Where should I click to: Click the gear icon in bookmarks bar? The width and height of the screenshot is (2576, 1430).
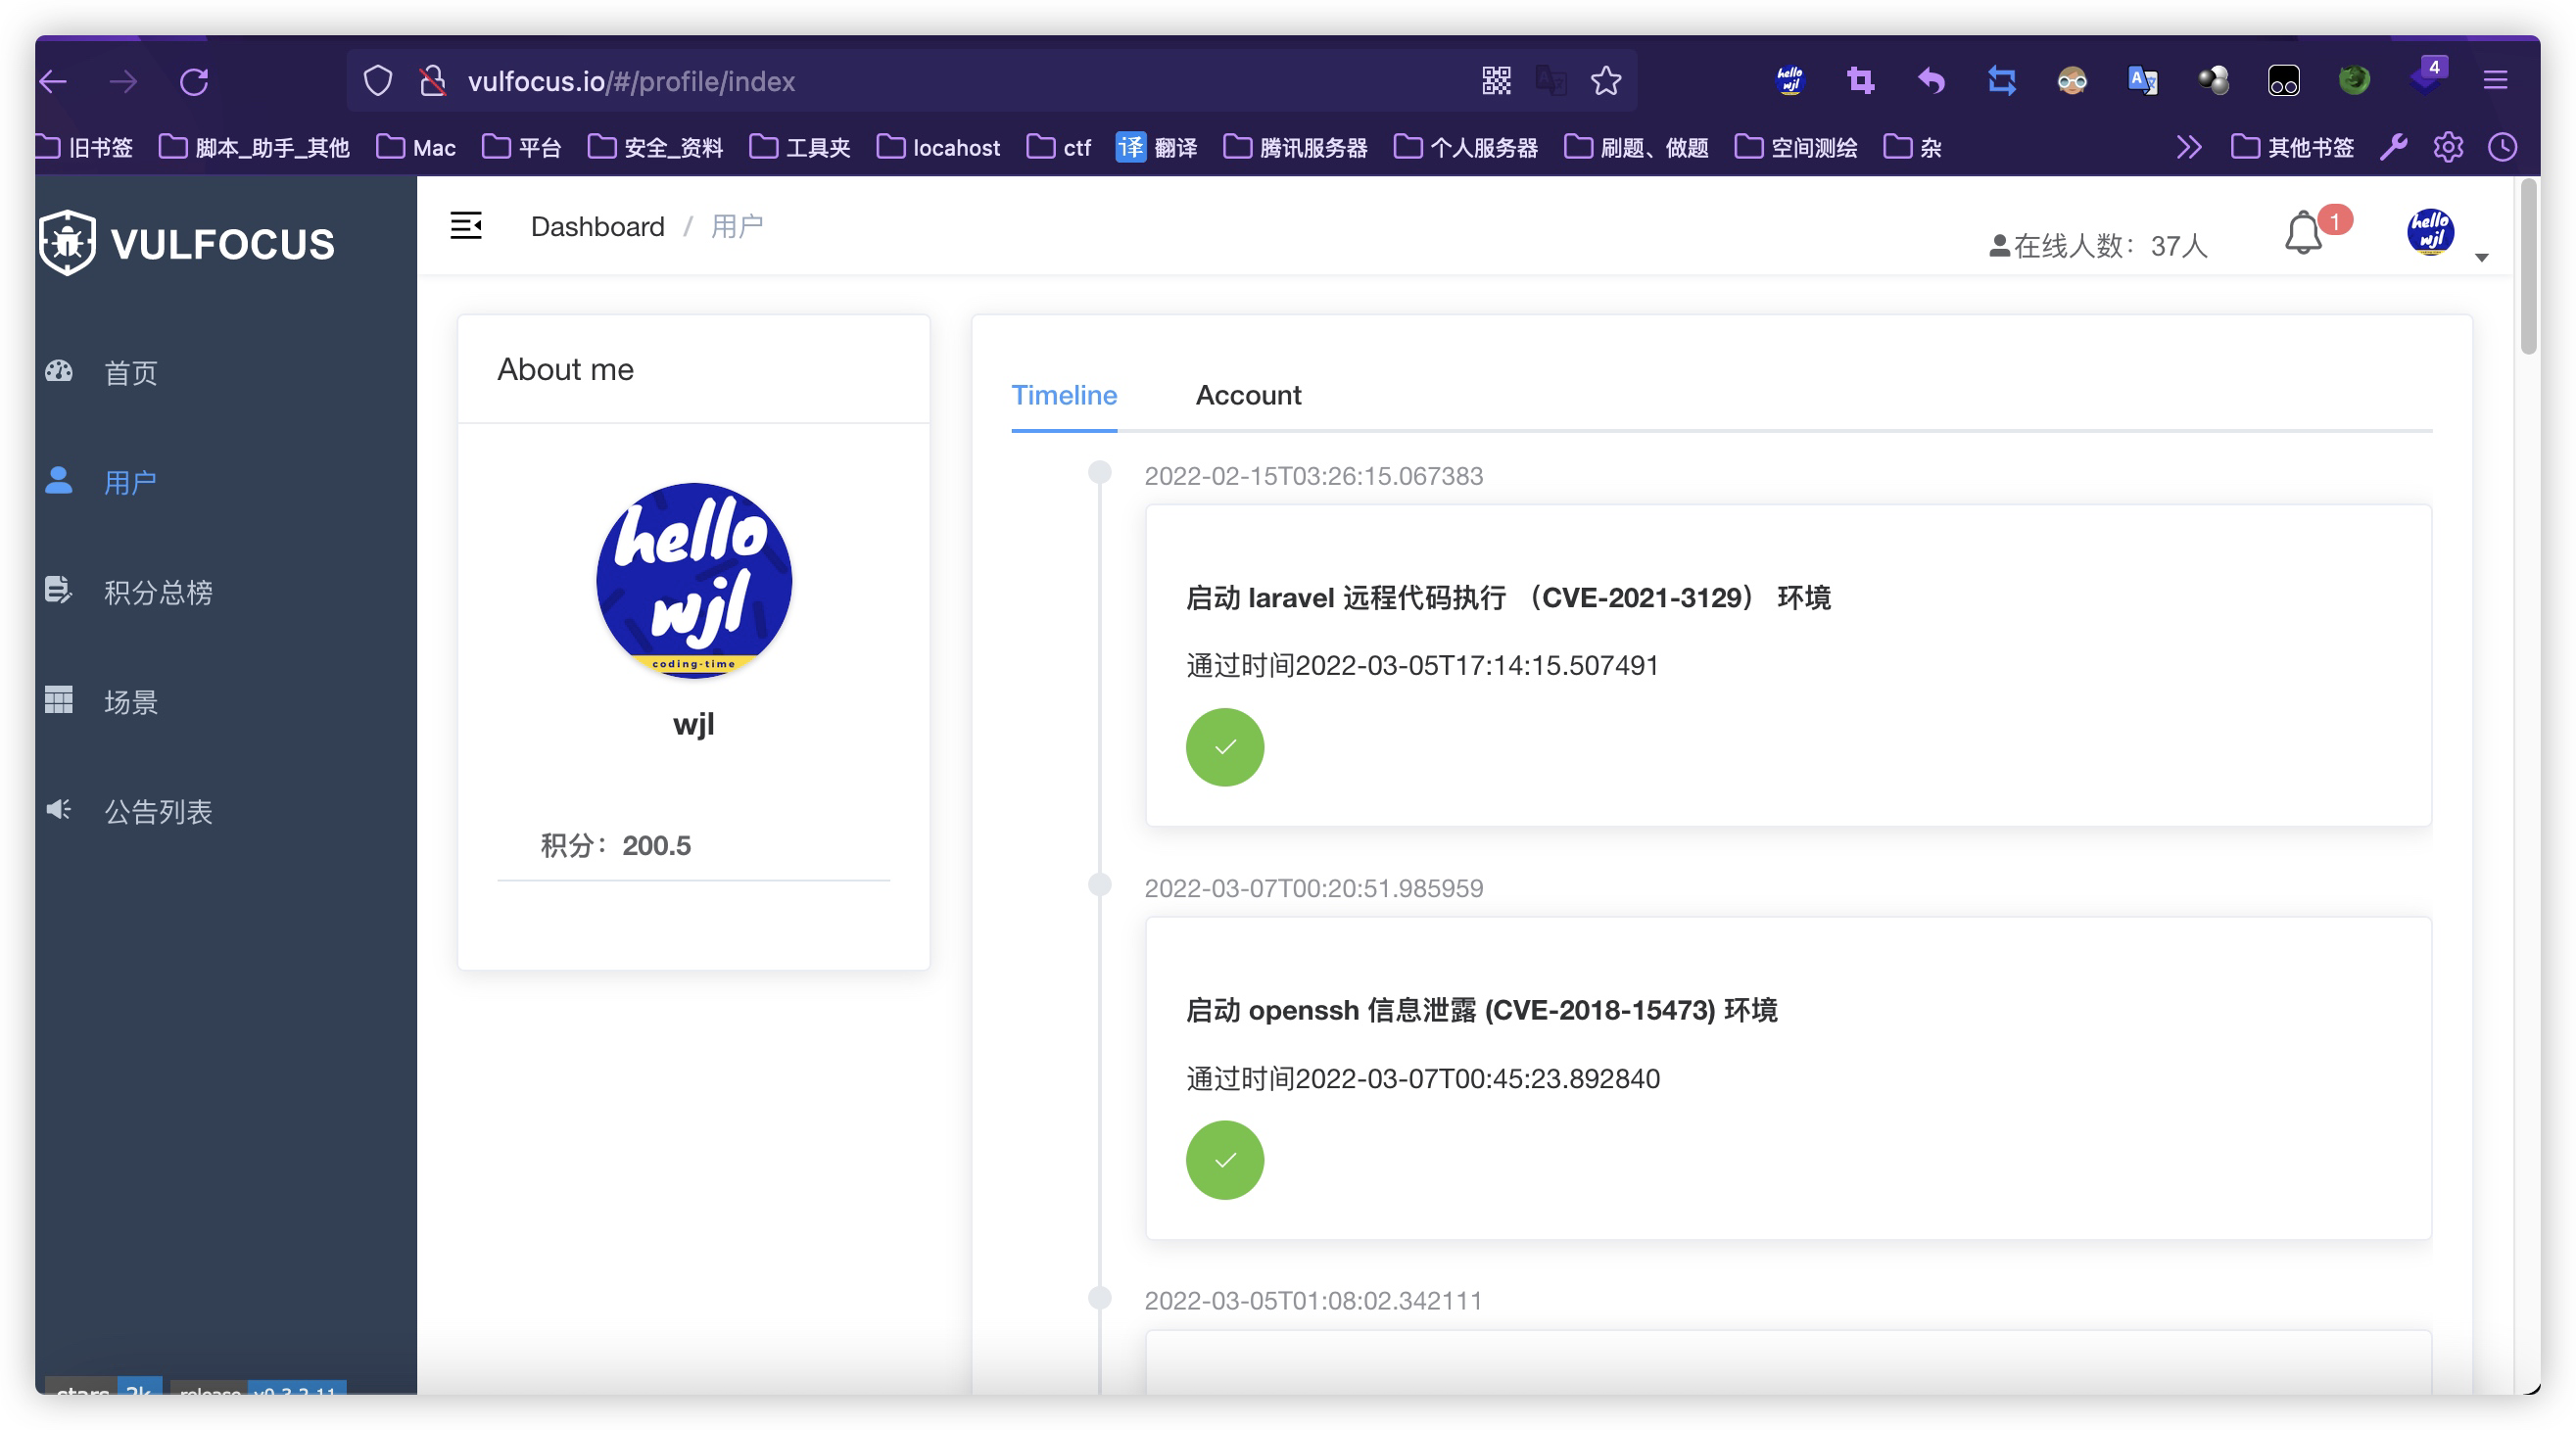pyautogui.click(x=2448, y=147)
